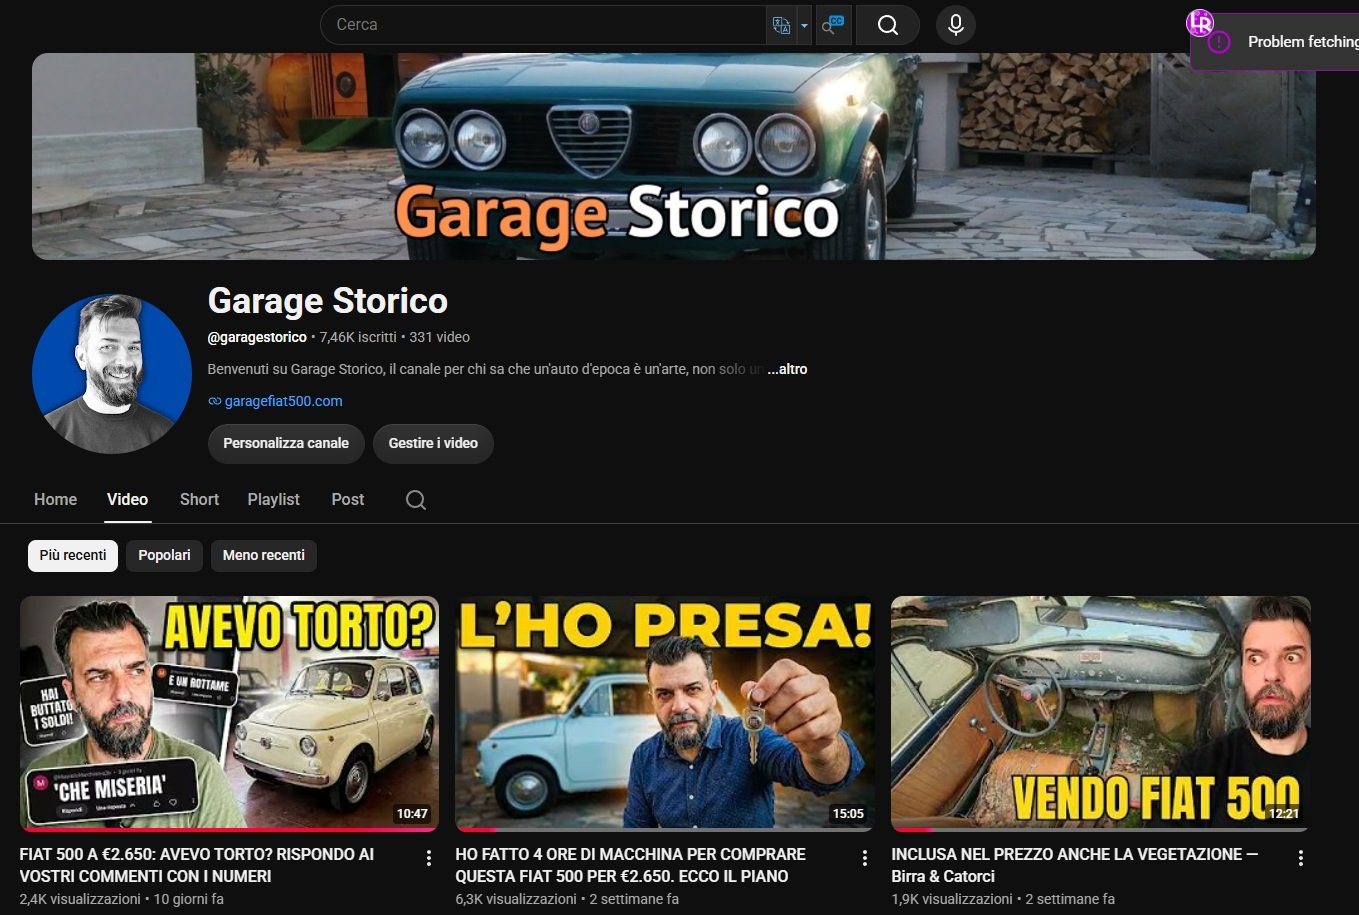
Task: Click the magnifier search button
Action: coord(887,25)
